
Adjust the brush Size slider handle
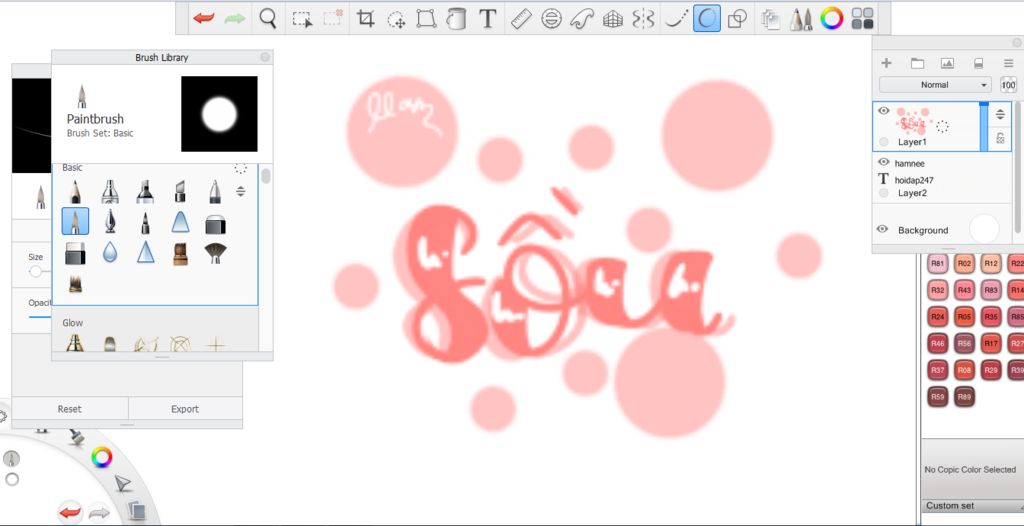tap(35, 271)
